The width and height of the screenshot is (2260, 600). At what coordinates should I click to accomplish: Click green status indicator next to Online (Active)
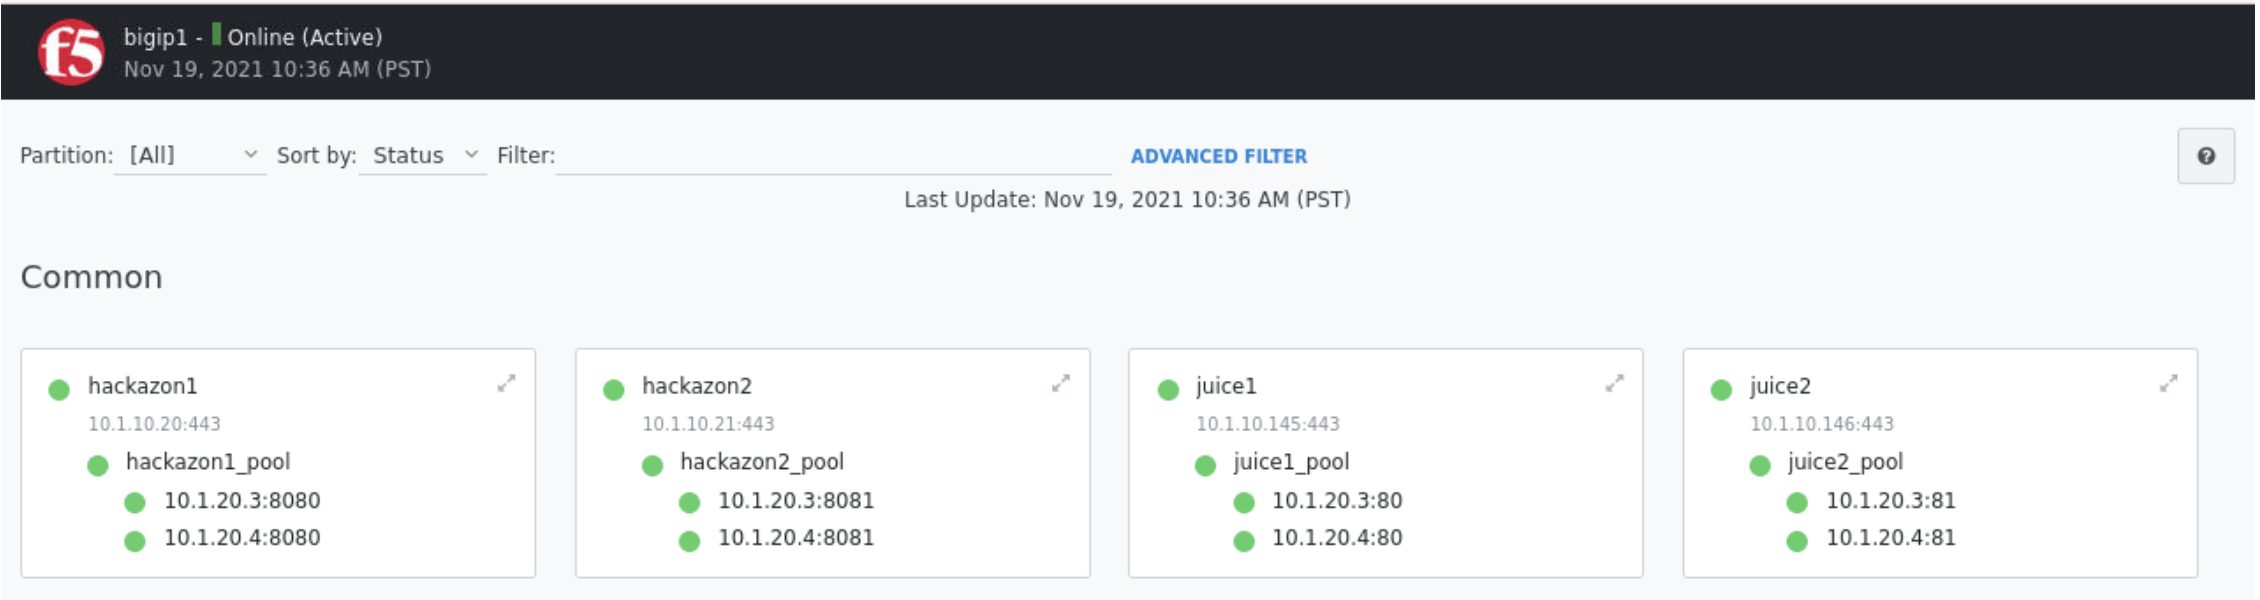(216, 35)
